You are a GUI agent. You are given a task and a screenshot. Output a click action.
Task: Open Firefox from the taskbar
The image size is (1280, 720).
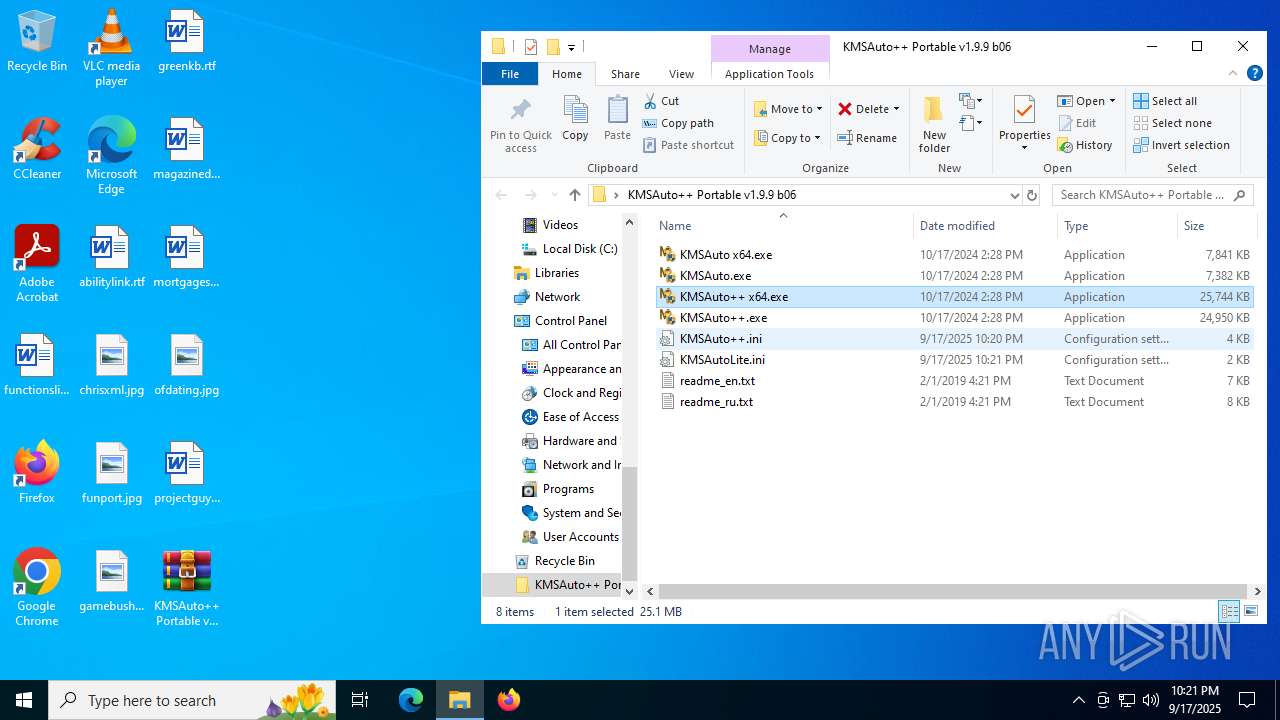pos(509,700)
